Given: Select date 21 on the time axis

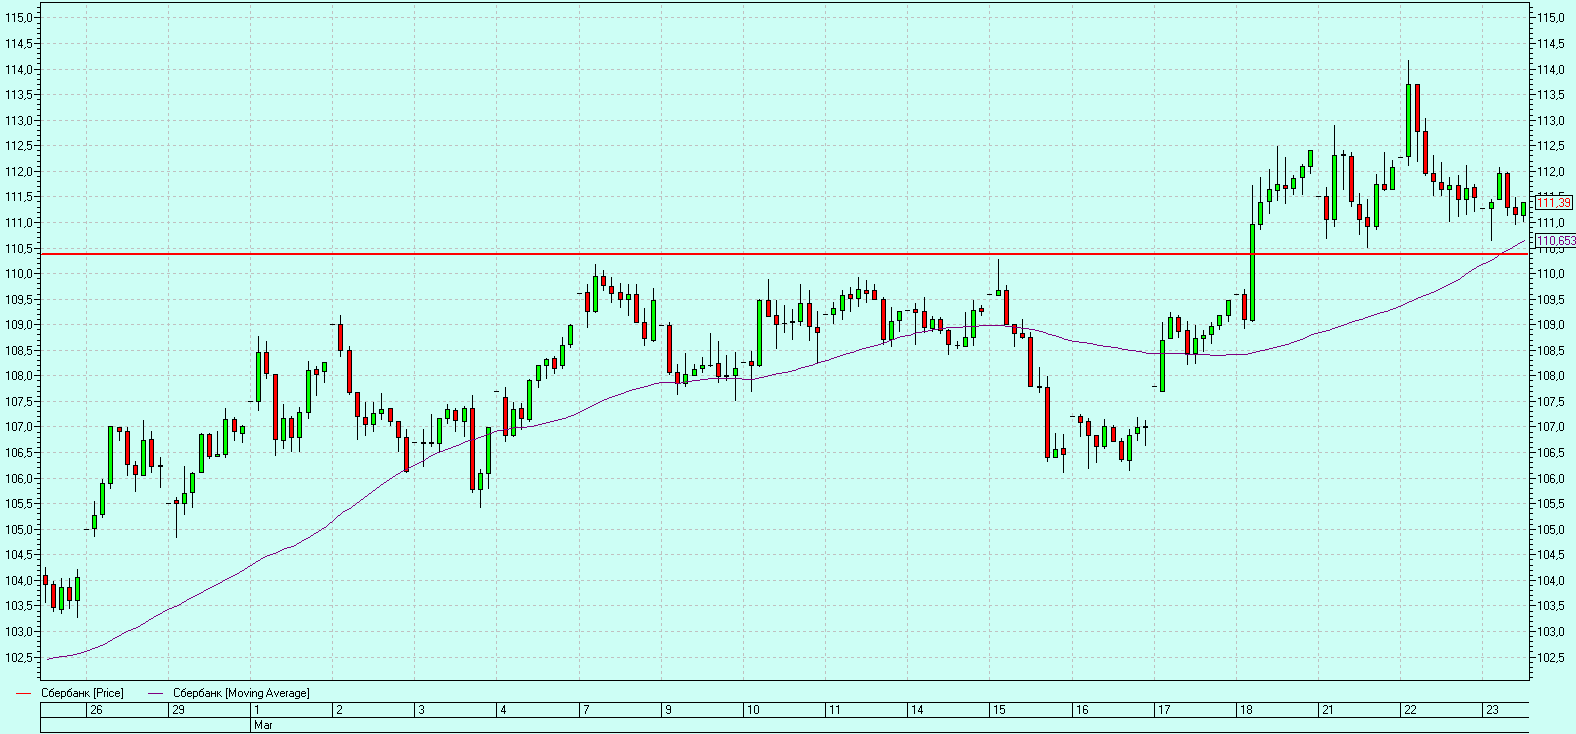Looking at the screenshot, I should 1328,710.
